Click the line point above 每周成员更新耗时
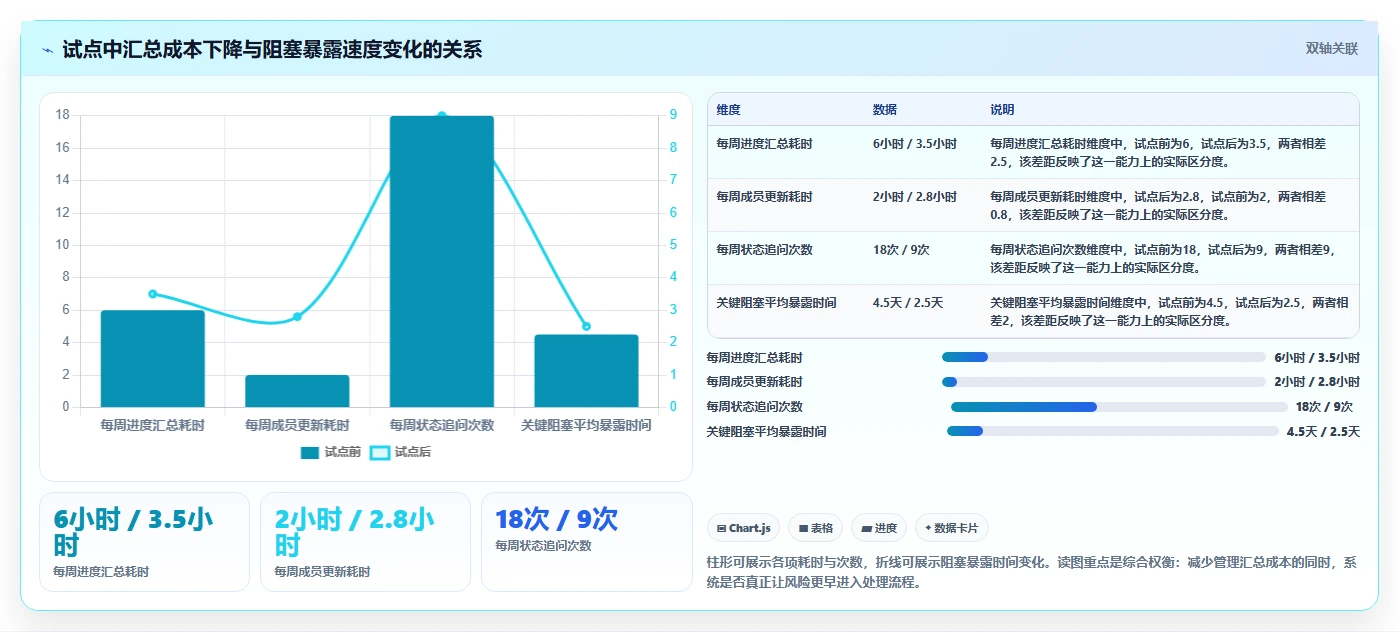The image size is (1399, 632). [297, 317]
